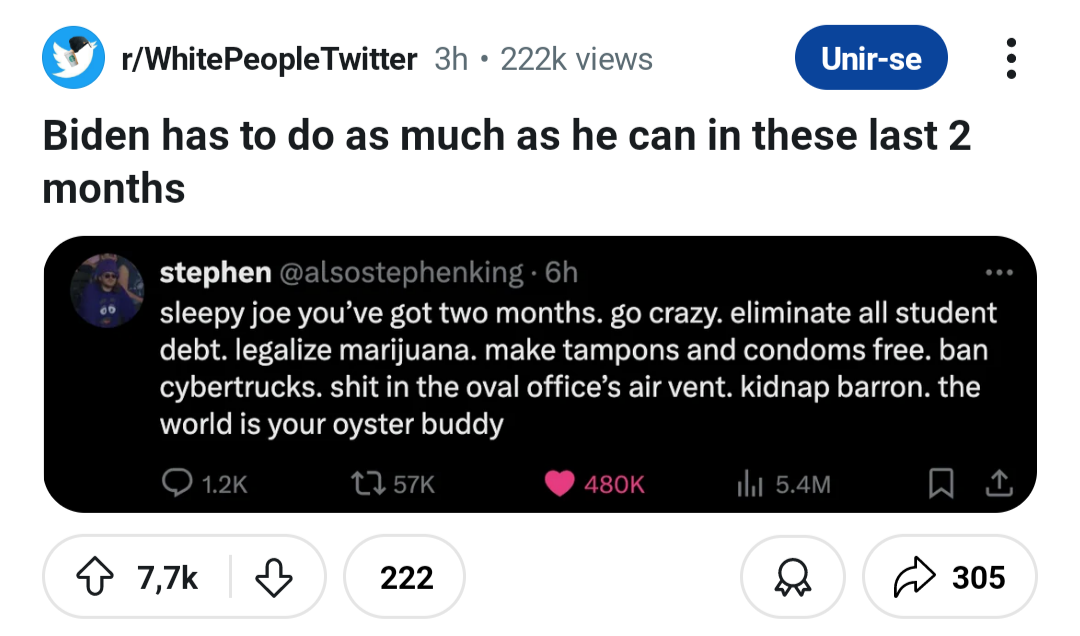Click the tweet views analytics icon
Viewport: 1080px width, 636px height.
point(749,484)
